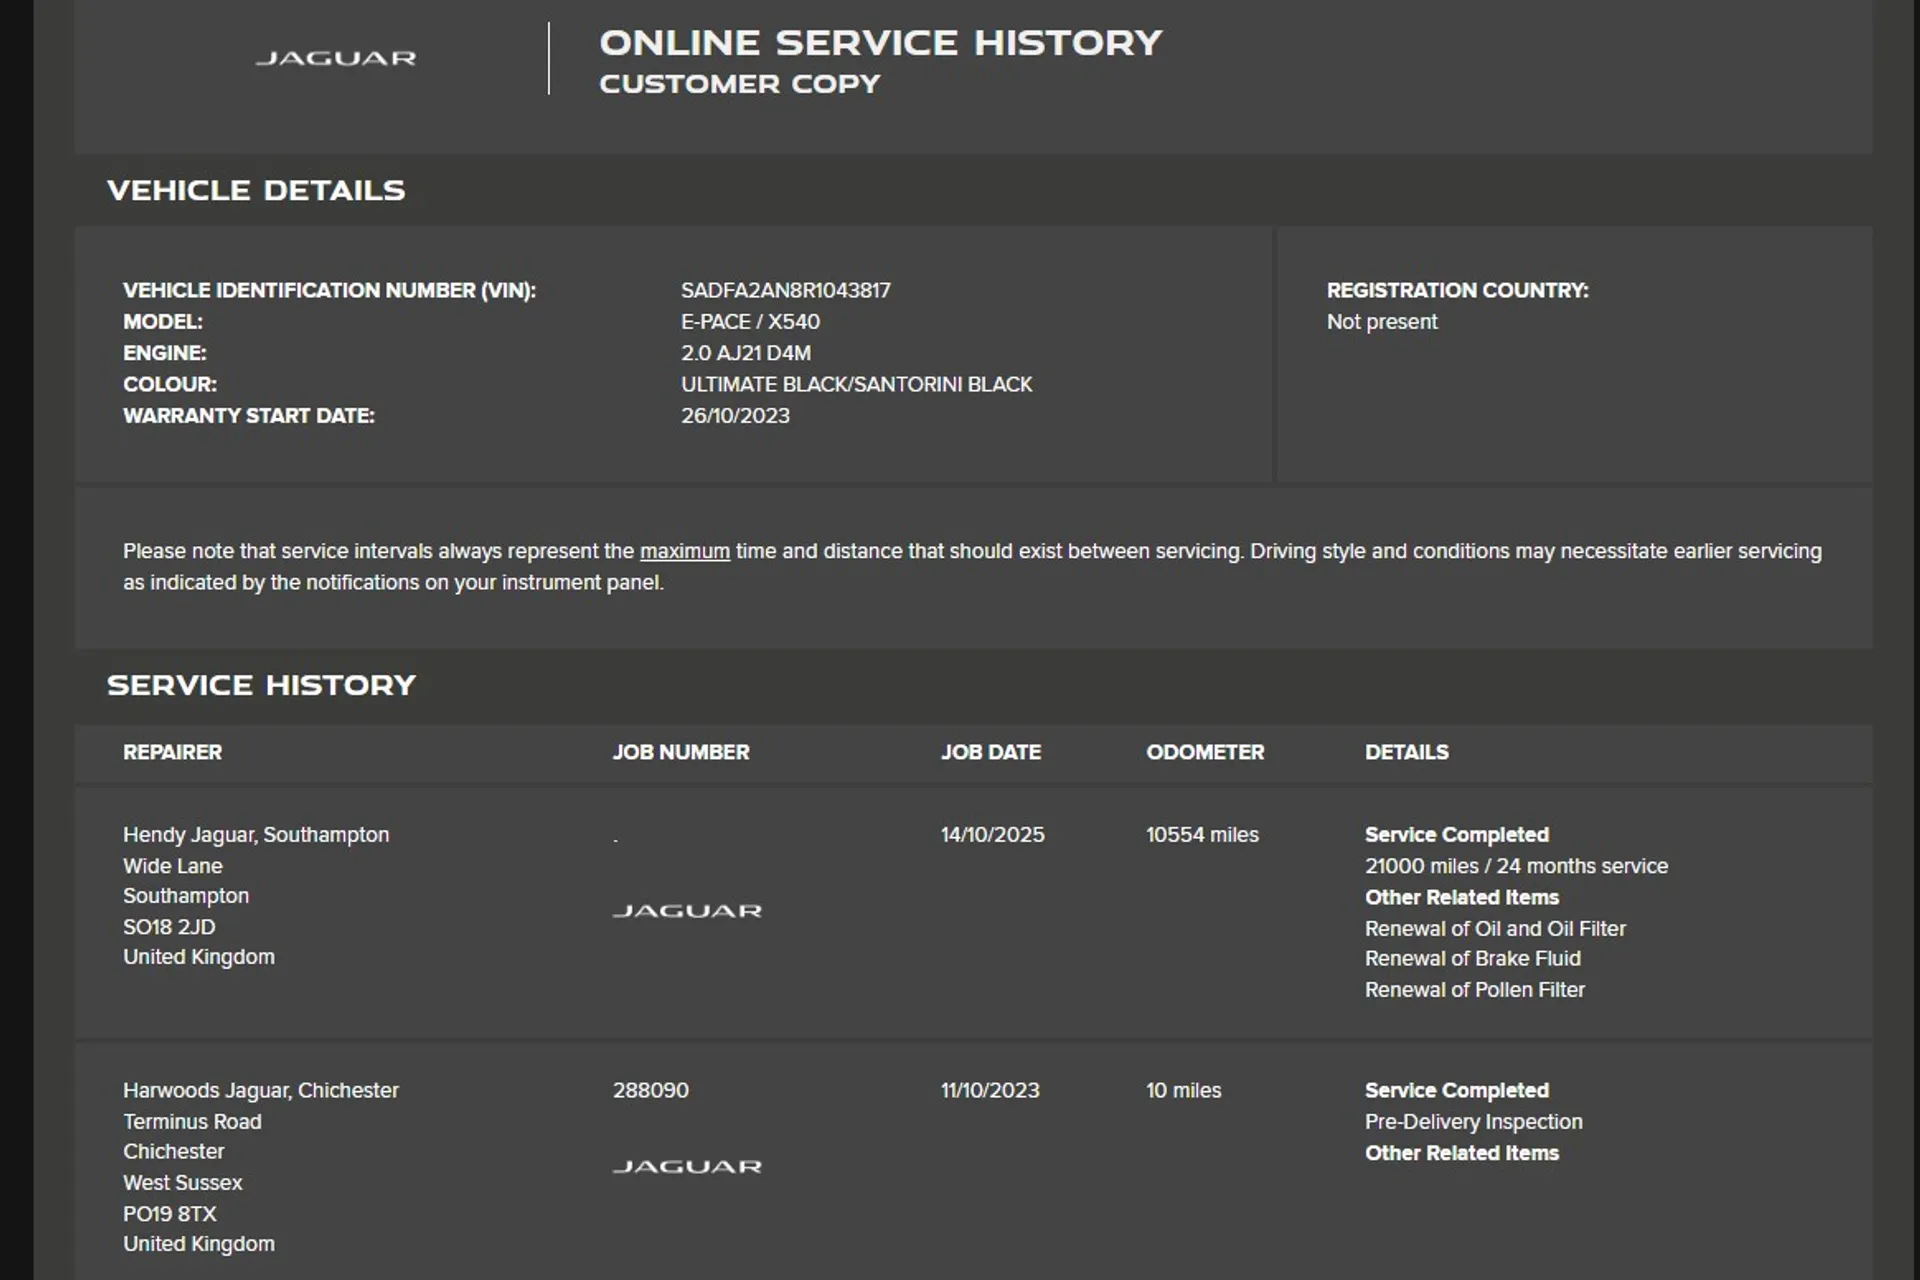This screenshot has width=1920, height=1280.
Task: Click the "REGISTRATION COUNTRY:" label
Action: tap(1458, 290)
